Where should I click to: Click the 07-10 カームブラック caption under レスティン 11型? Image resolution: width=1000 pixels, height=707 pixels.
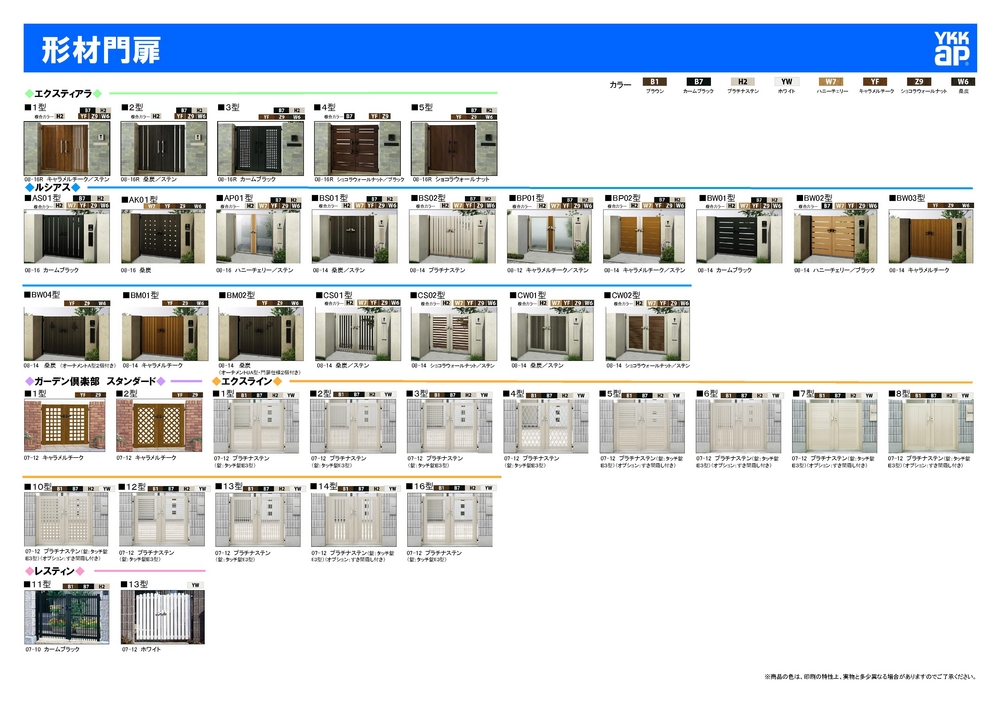(52, 650)
